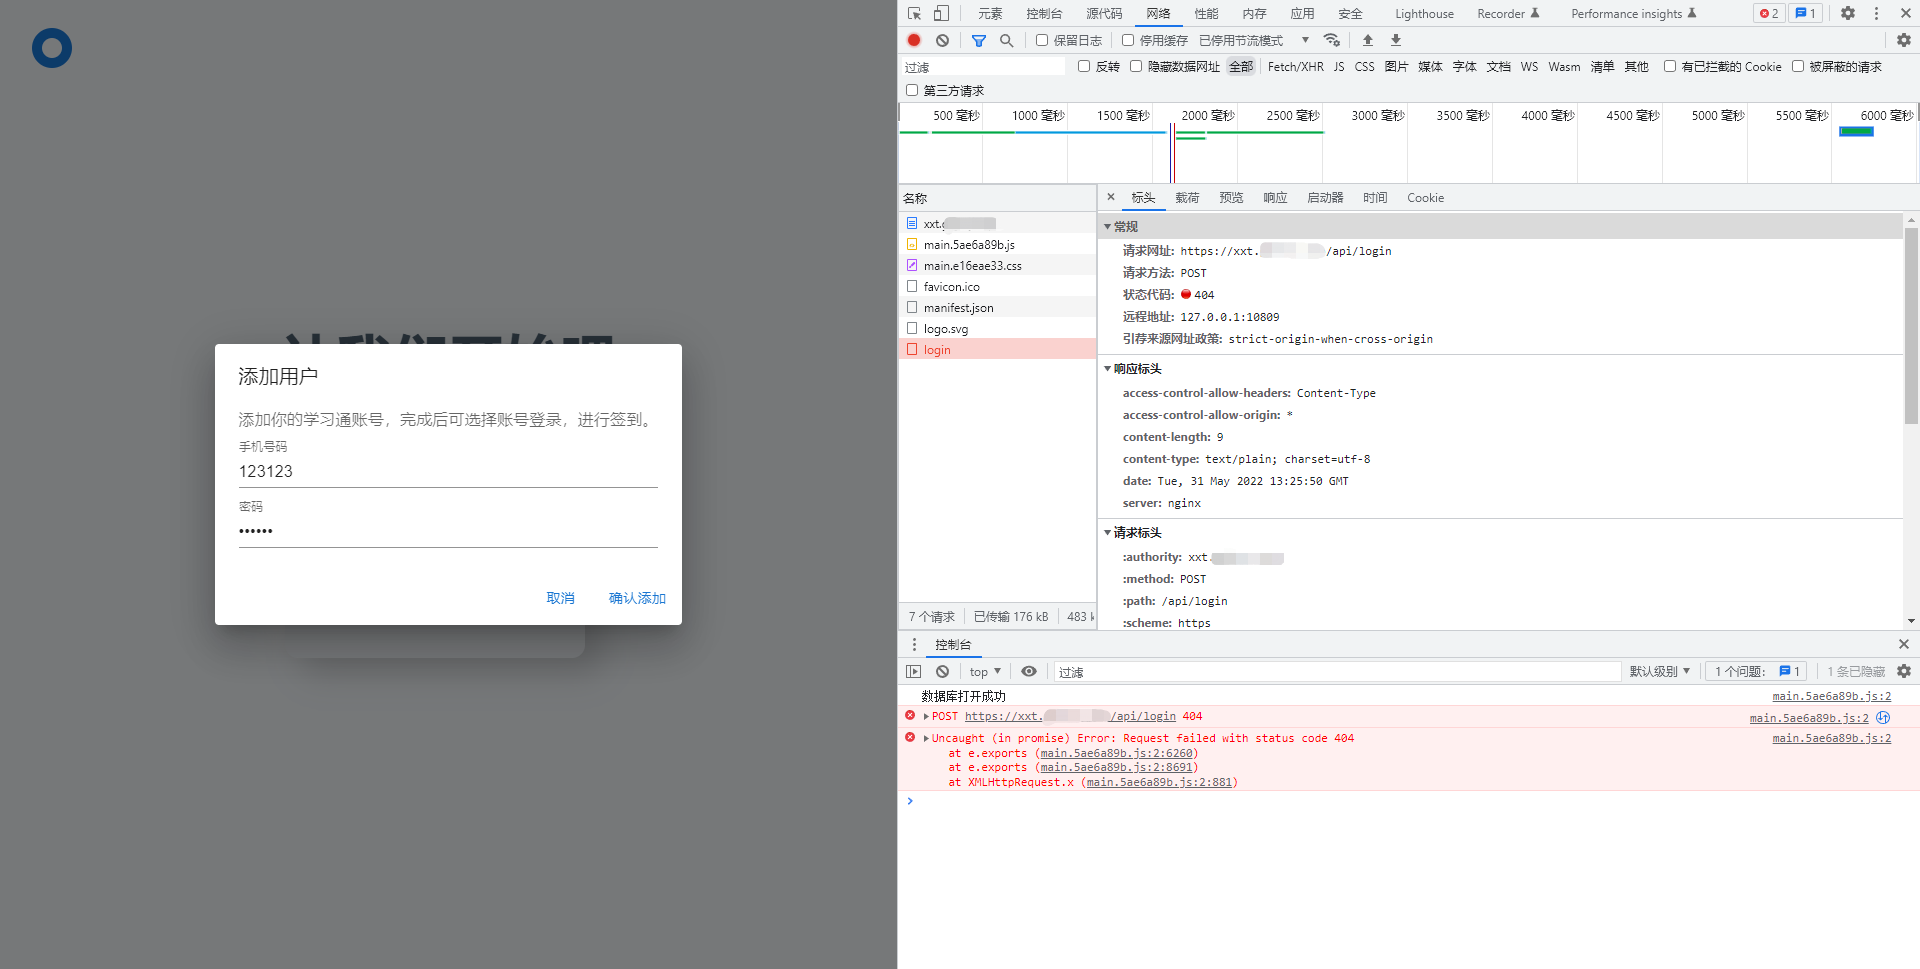
Task: Click 取消 in the add user dialog
Action: tap(560, 598)
